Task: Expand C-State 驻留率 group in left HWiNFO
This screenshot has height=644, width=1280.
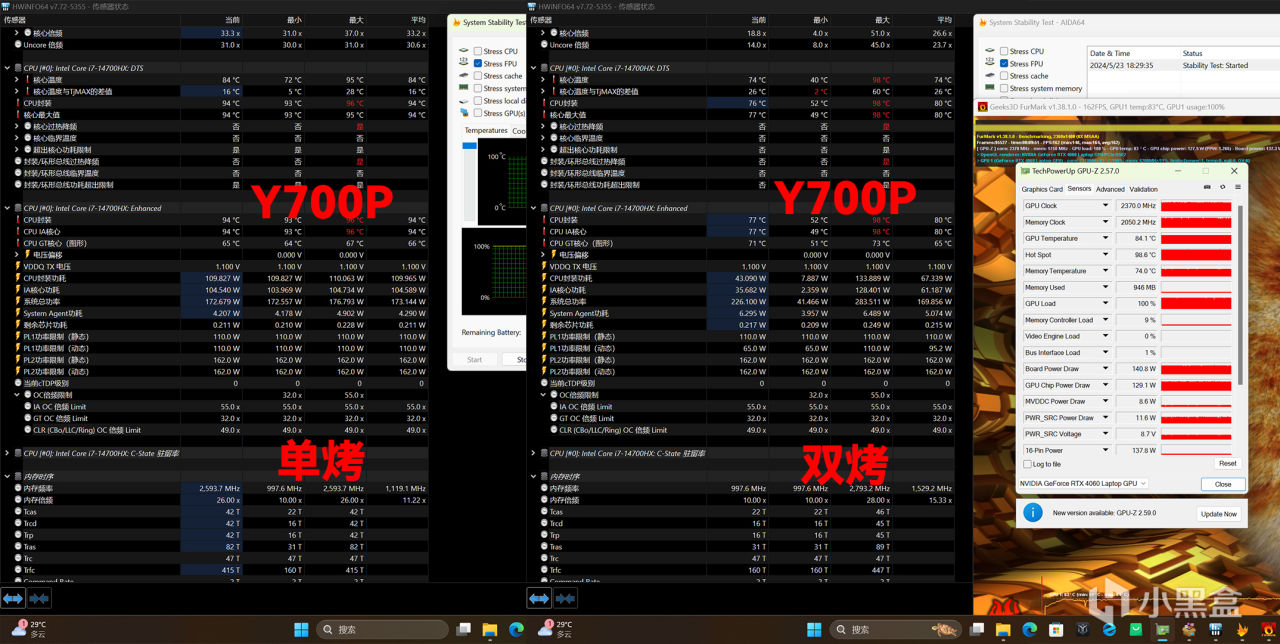Action: [x=8, y=453]
